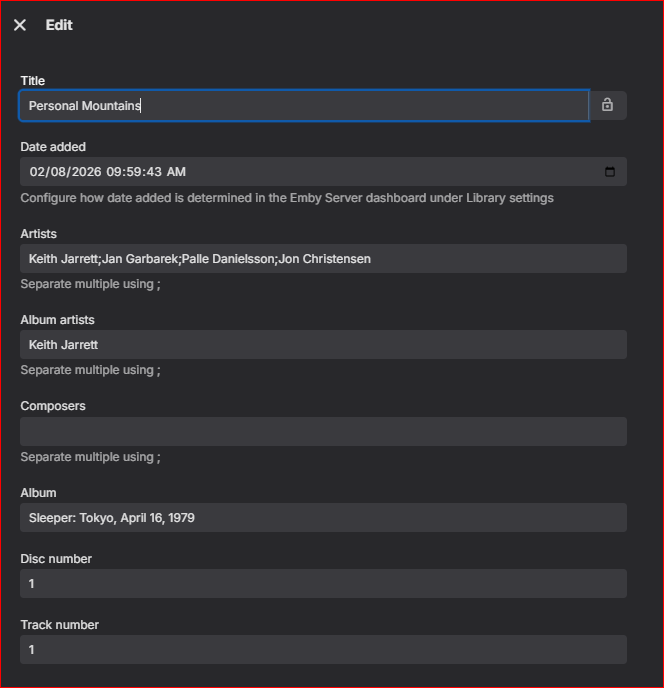Image resolution: width=664 pixels, height=688 pixels.
Task: Click the Album artists field containing Keith Jarrett
Action: pyautogui.click(x=323, y=345)
